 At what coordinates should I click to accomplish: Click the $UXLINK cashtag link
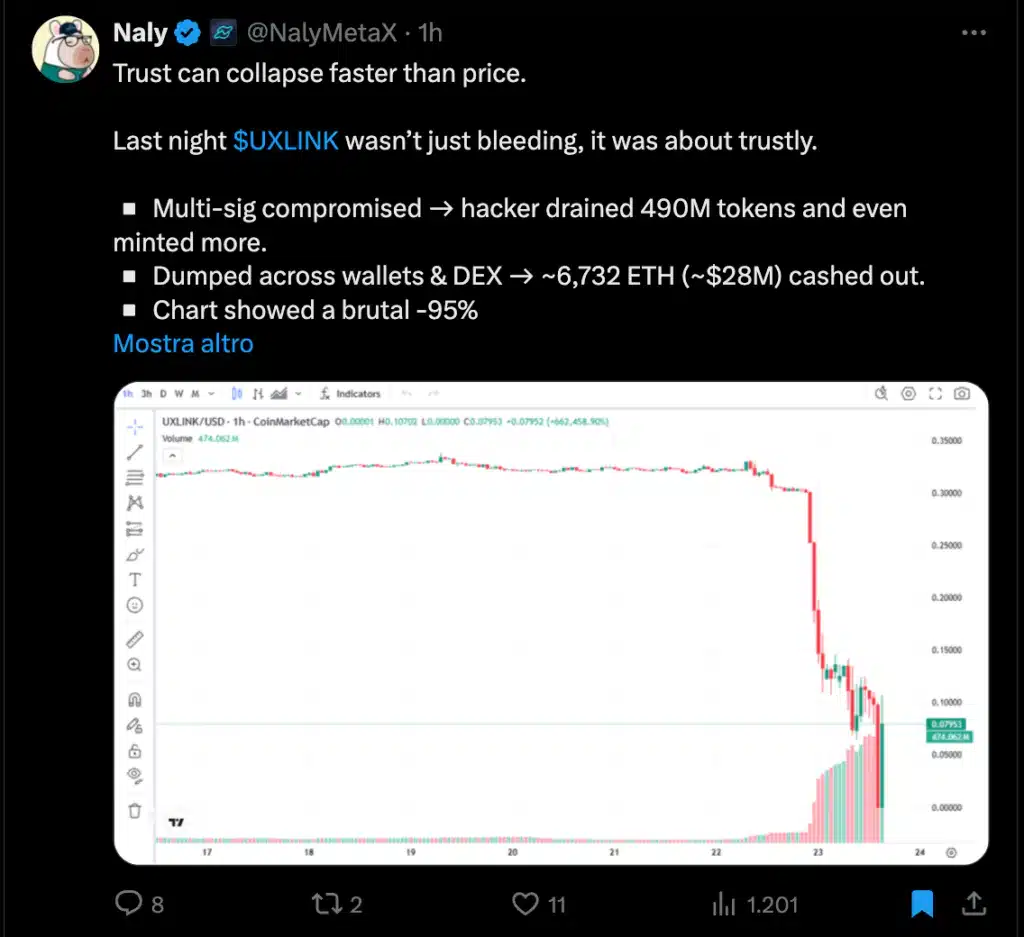point(285,140)
